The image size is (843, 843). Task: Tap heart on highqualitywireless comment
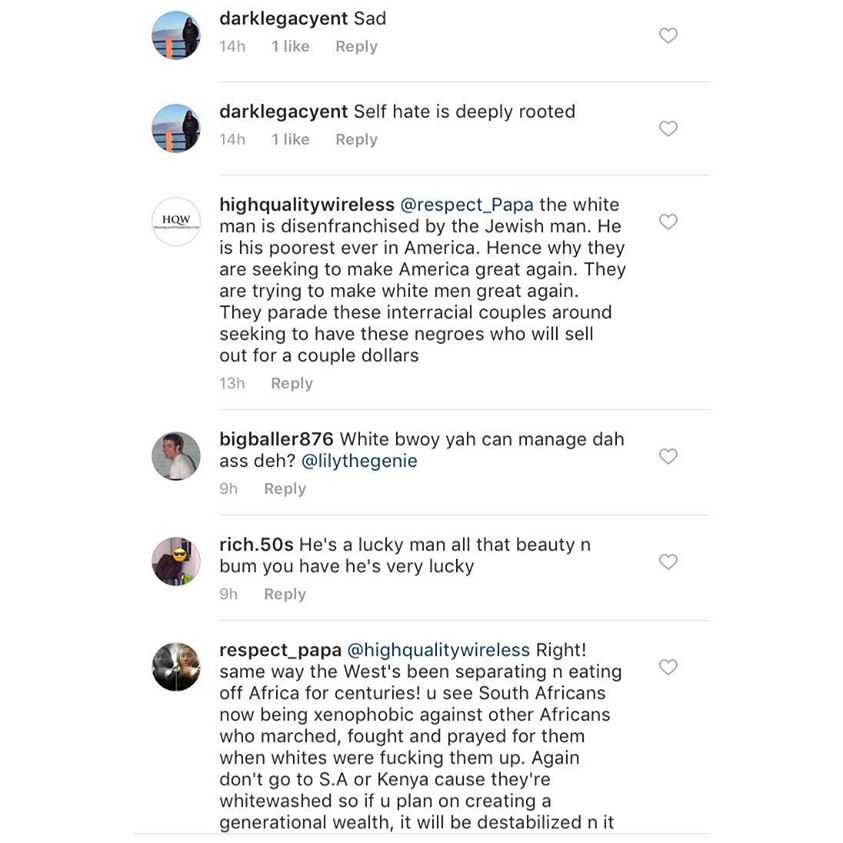click(x=668, y=222)
